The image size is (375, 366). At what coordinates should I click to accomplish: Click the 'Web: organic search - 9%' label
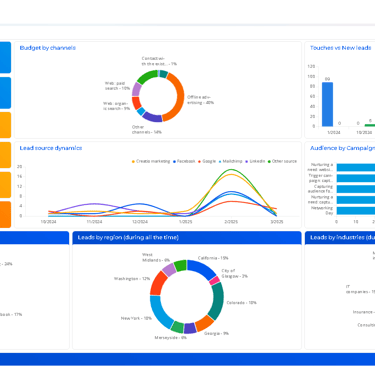pyautogui.click(x=116, y=106)
